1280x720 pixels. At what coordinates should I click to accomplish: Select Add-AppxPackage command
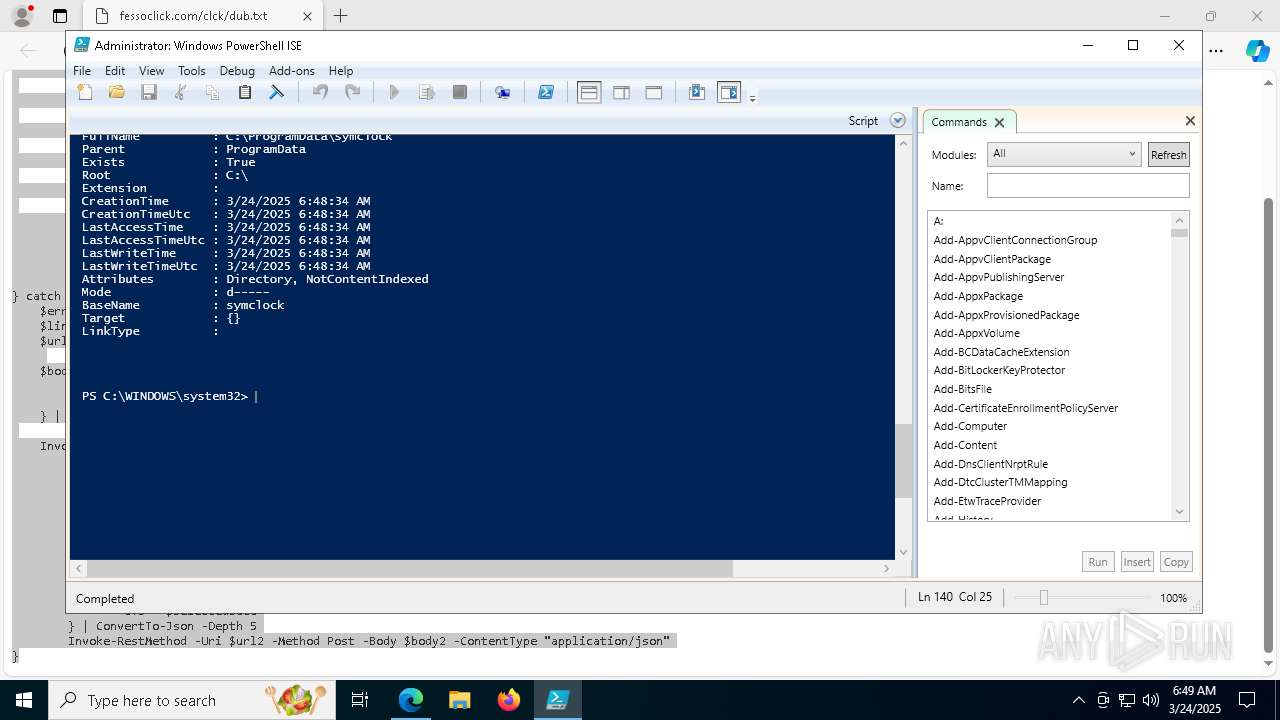click(x=978, y=296)
